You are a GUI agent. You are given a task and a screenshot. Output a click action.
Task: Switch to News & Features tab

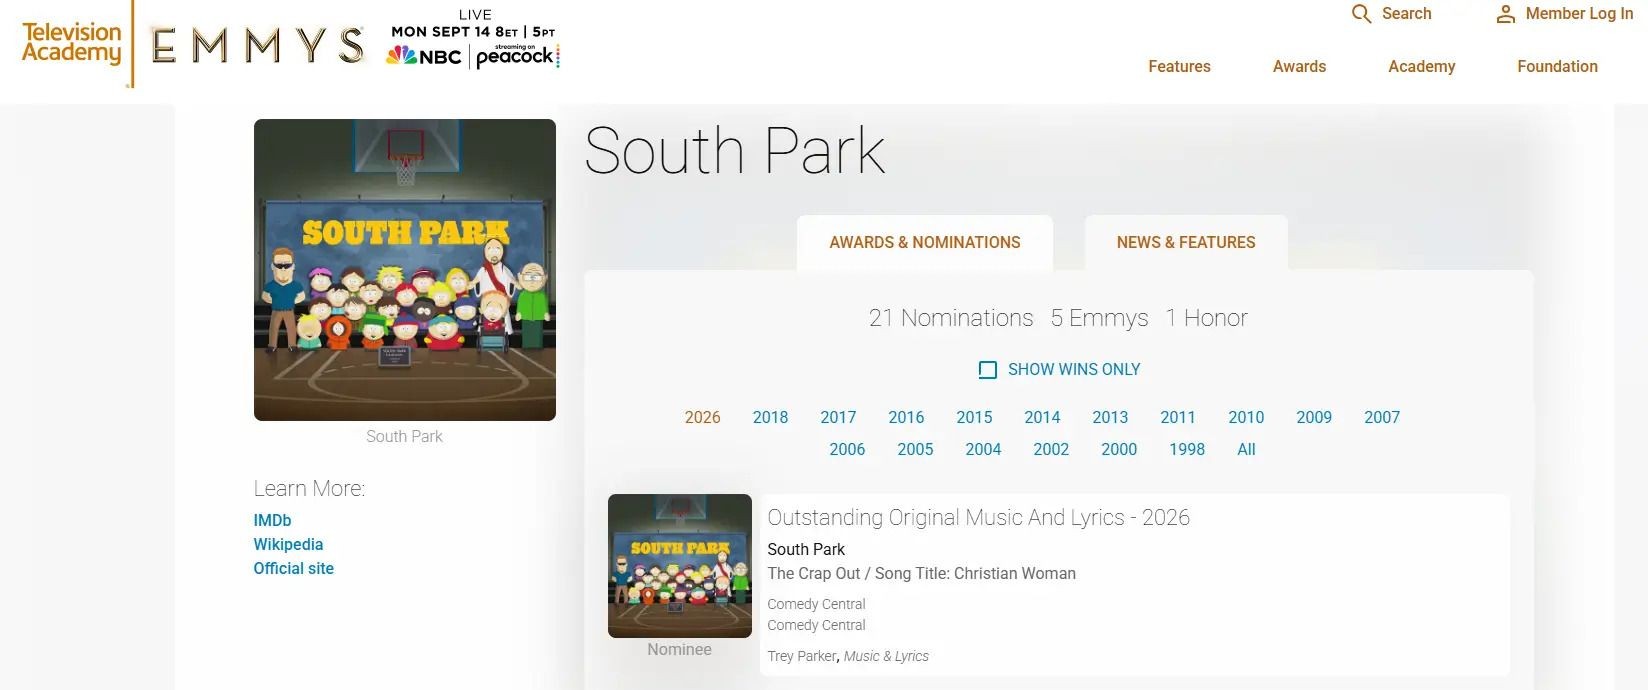point(1186,242)
